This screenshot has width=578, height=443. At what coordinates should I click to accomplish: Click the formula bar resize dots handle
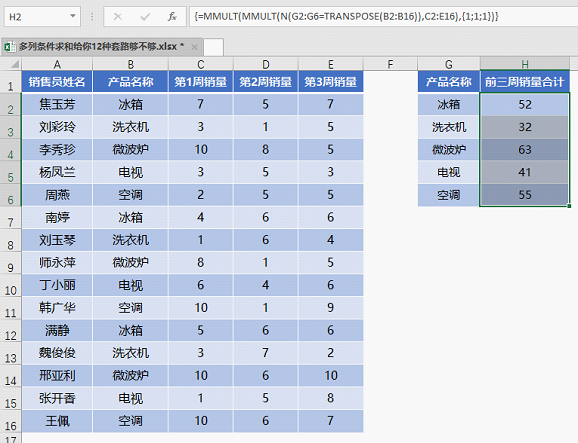click(x=92, y=16)
